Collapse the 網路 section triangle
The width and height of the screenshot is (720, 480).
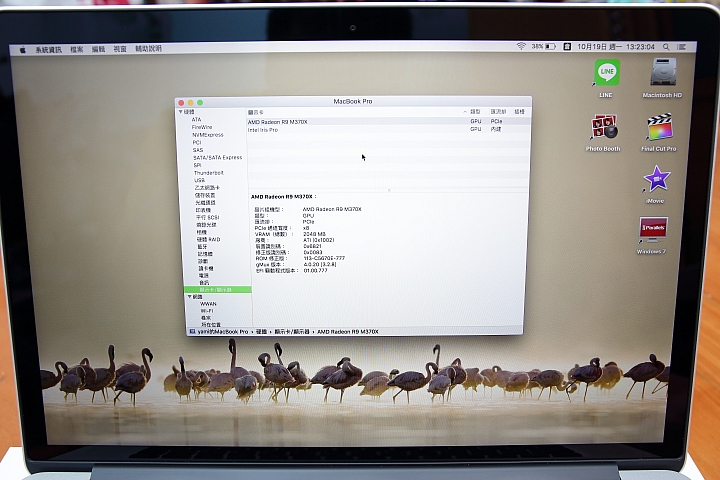190,297
